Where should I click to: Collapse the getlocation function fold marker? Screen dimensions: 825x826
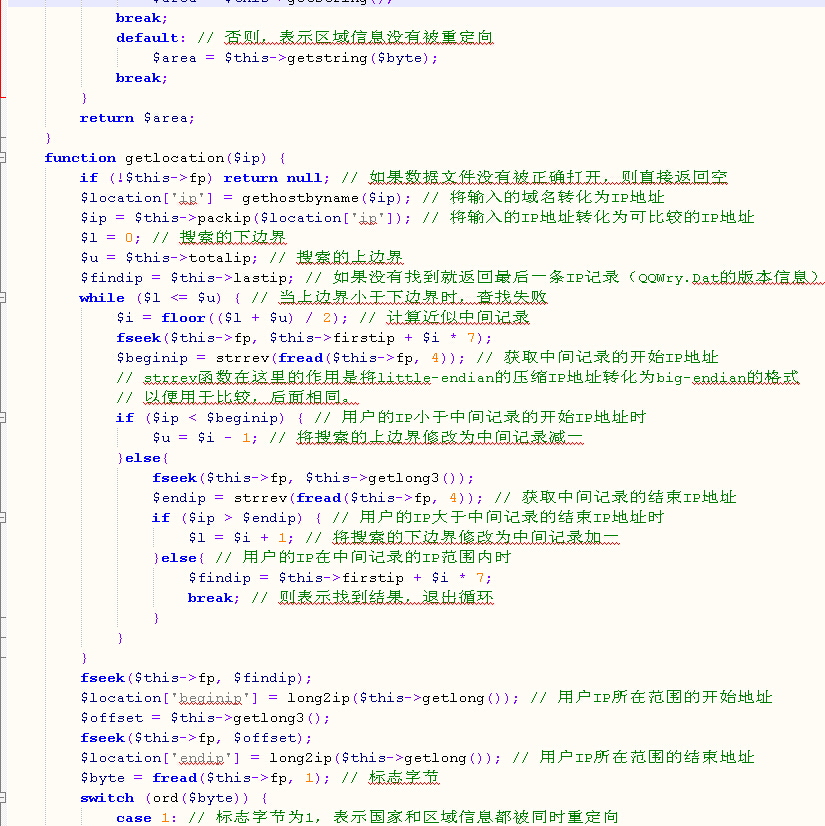tap(4, 158)
